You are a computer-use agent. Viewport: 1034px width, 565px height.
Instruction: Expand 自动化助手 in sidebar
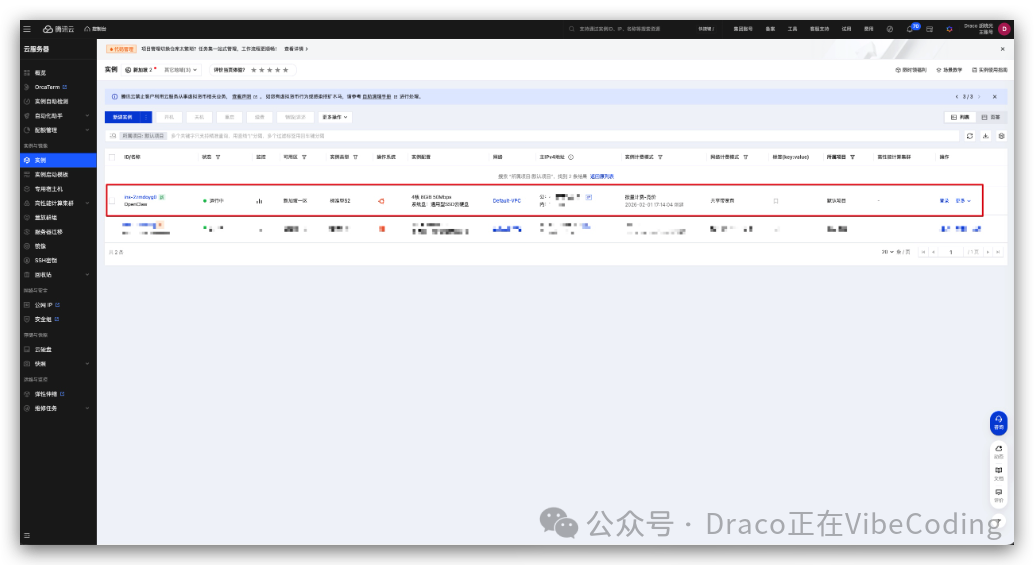tap(87, 116)
